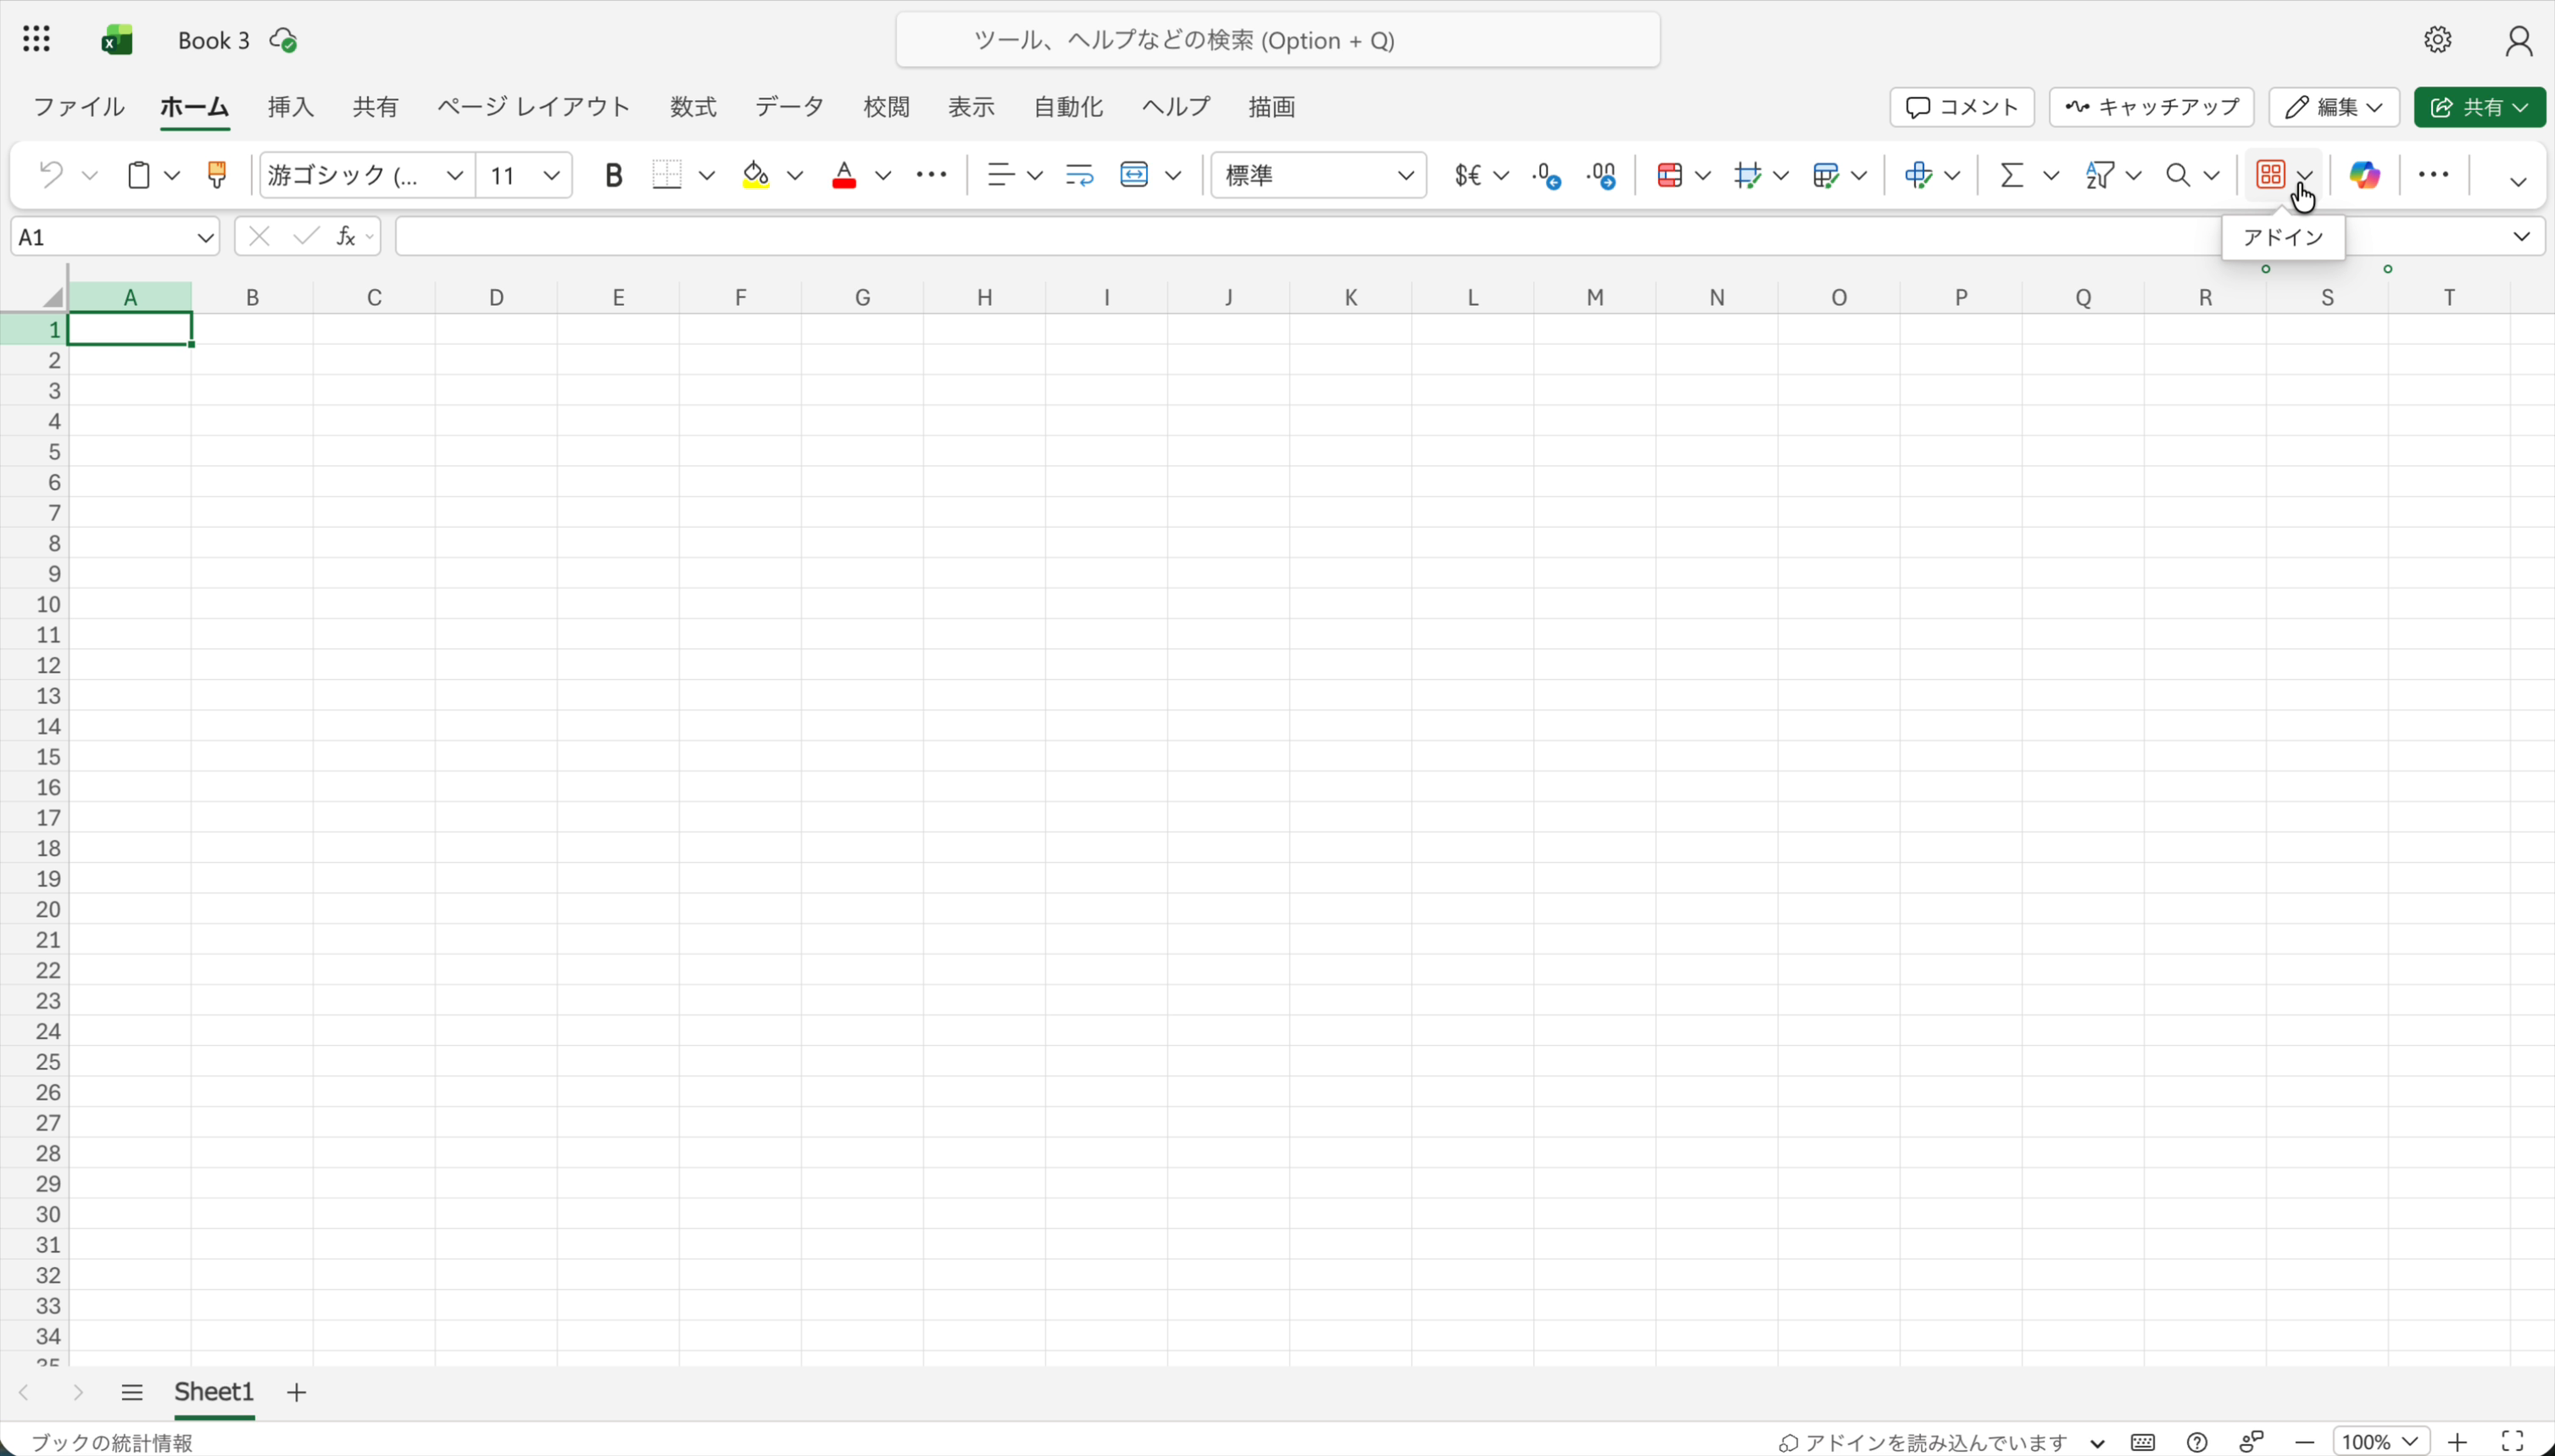
Task: Add a new sheet with the plus button
Action: click(x=296, y=1391)
